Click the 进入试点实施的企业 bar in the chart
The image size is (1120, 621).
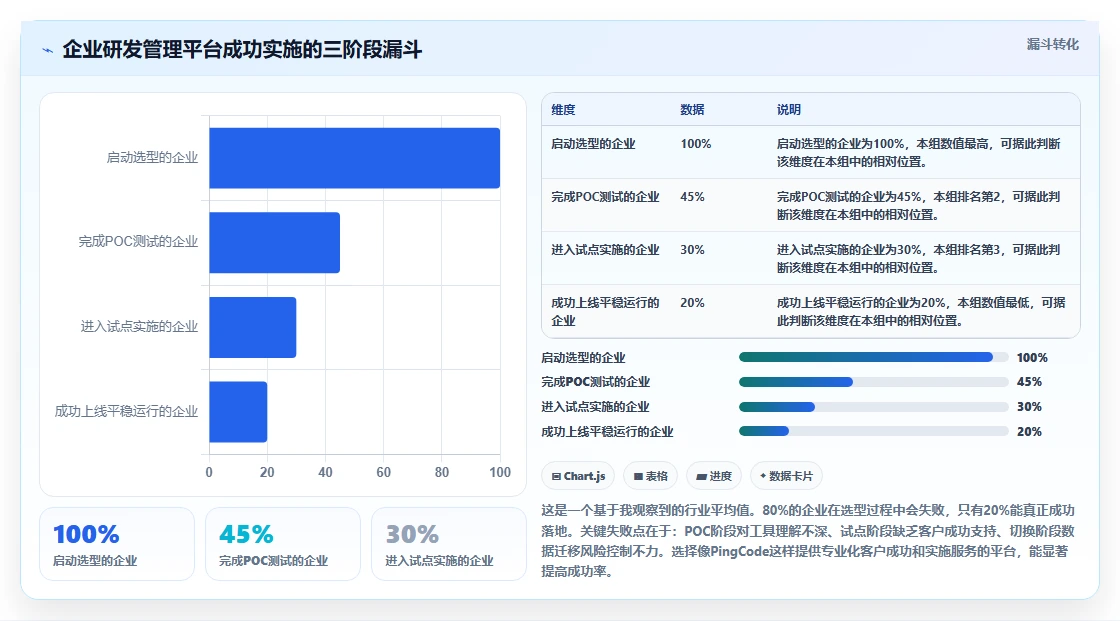pos(252,327)
